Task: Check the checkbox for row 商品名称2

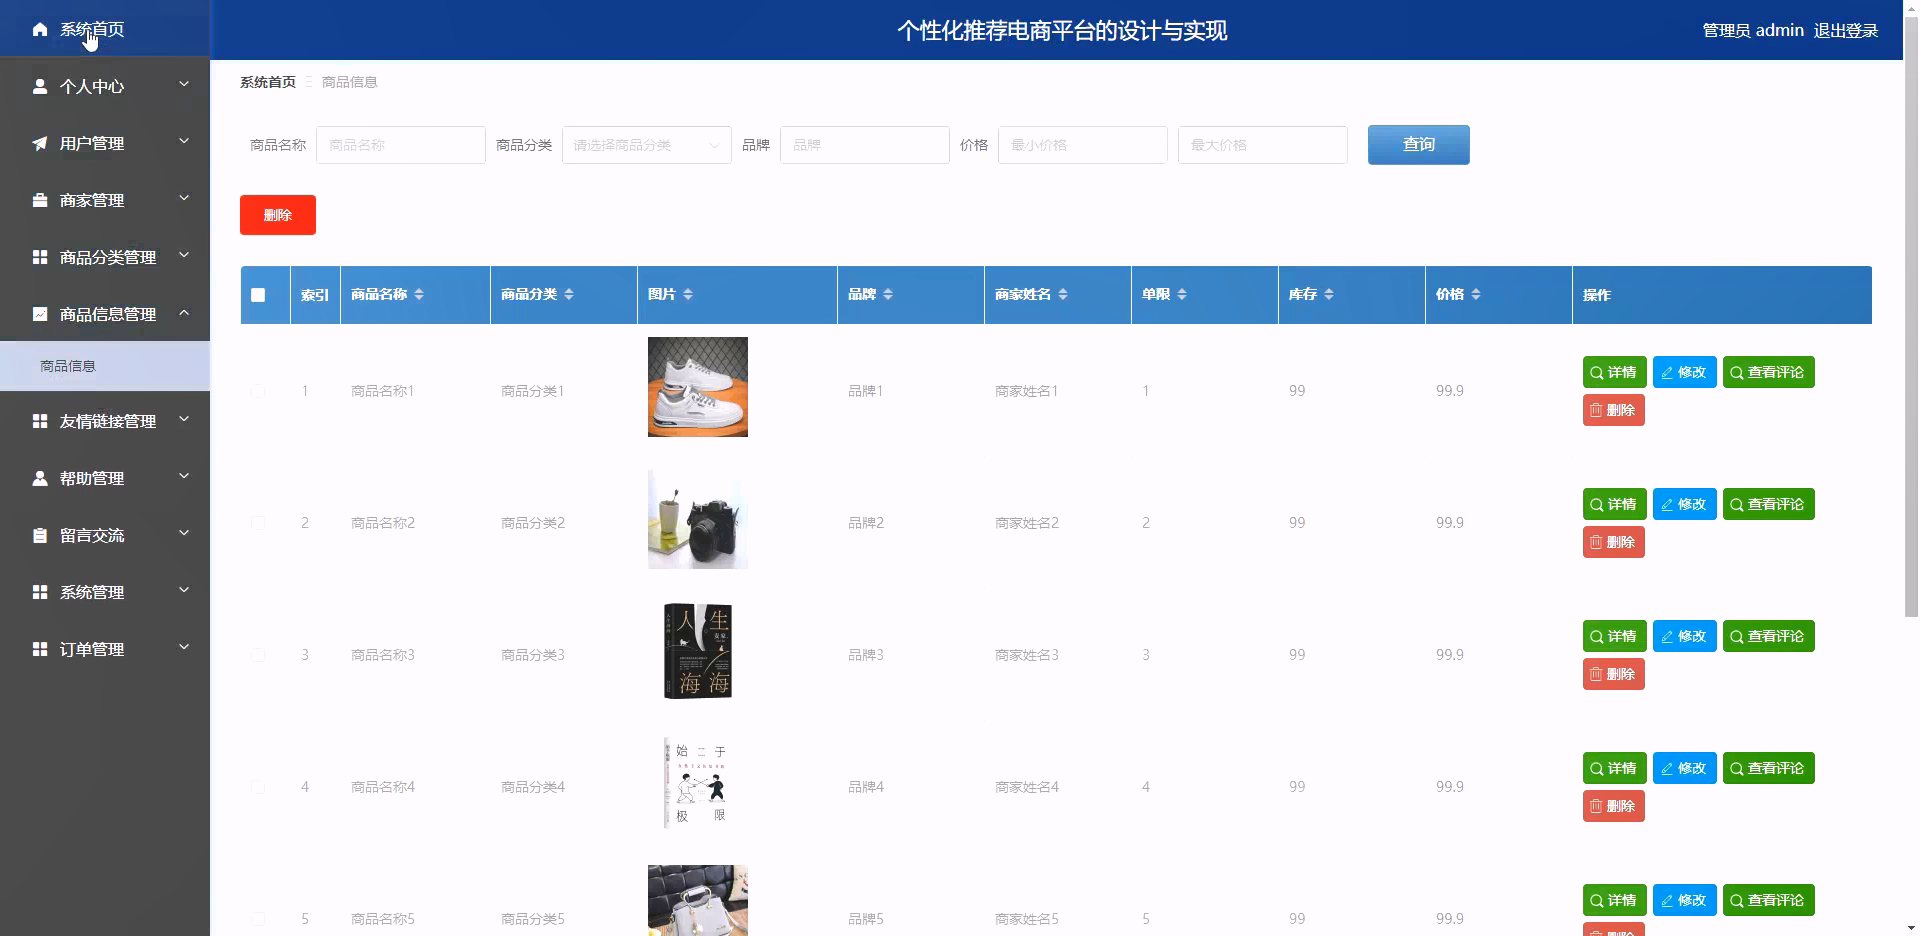Action: click(258, 523)
